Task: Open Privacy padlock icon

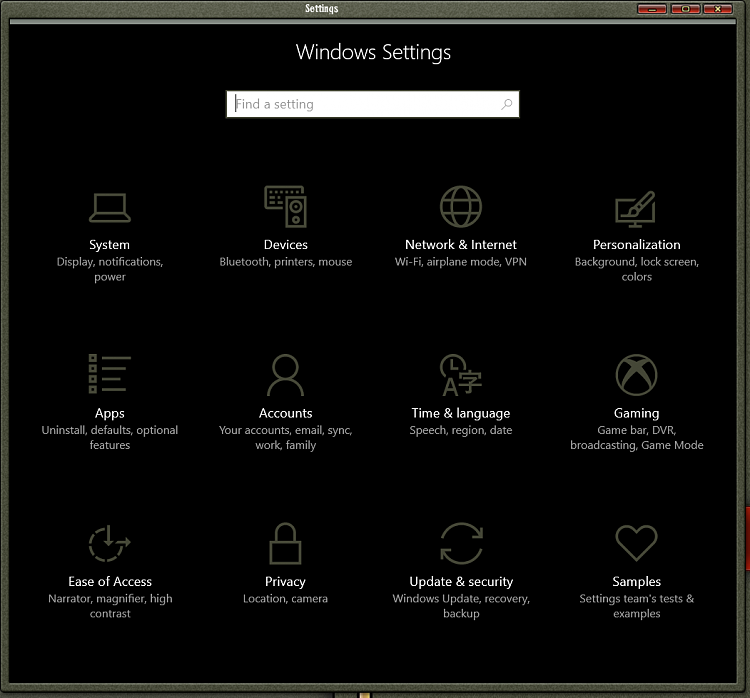Action: click(x=286, y=543)
